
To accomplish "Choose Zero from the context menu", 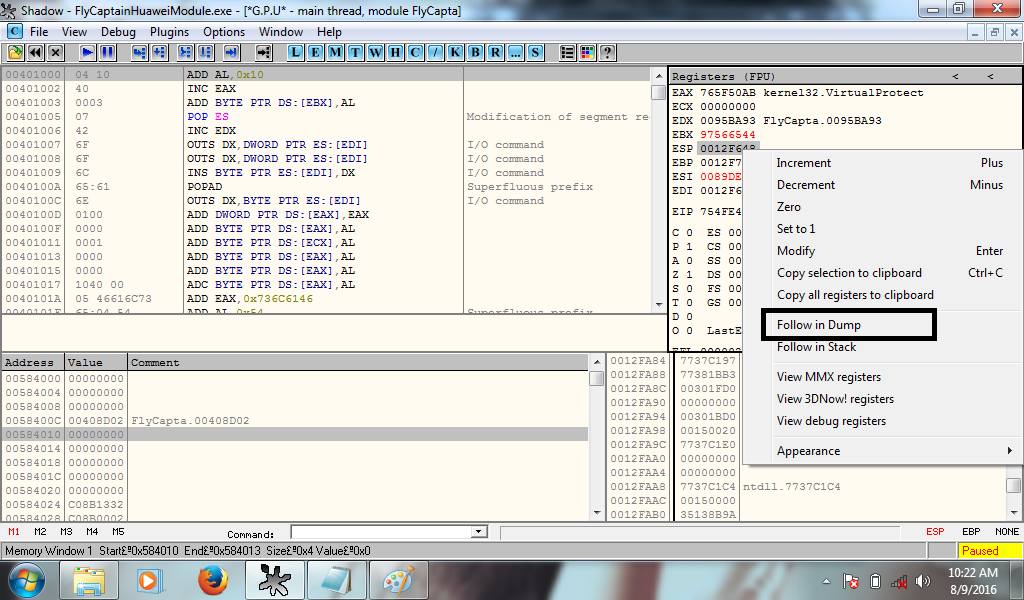I will point(882,207).
